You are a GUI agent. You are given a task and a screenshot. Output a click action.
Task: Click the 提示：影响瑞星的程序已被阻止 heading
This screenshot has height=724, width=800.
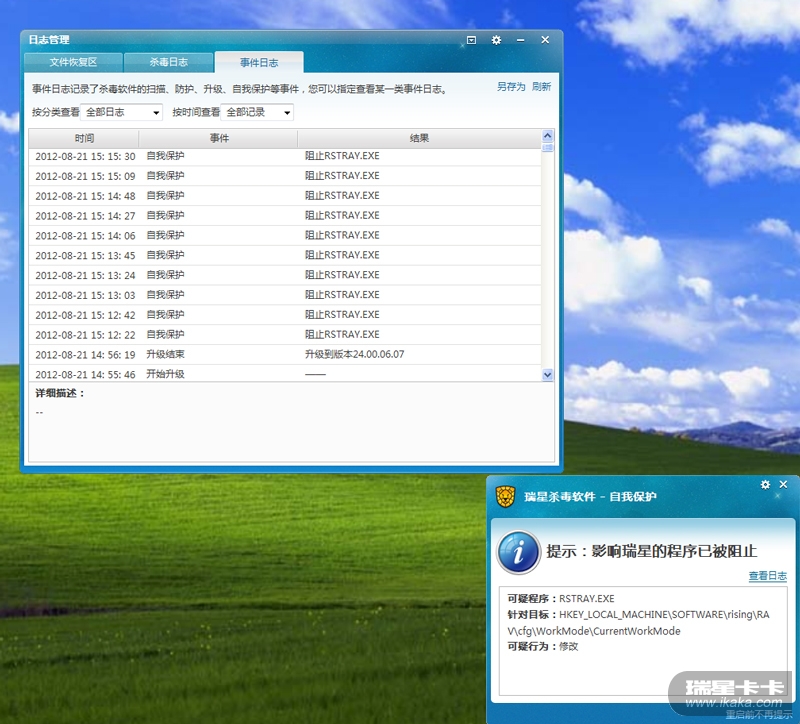pos(652,552)
